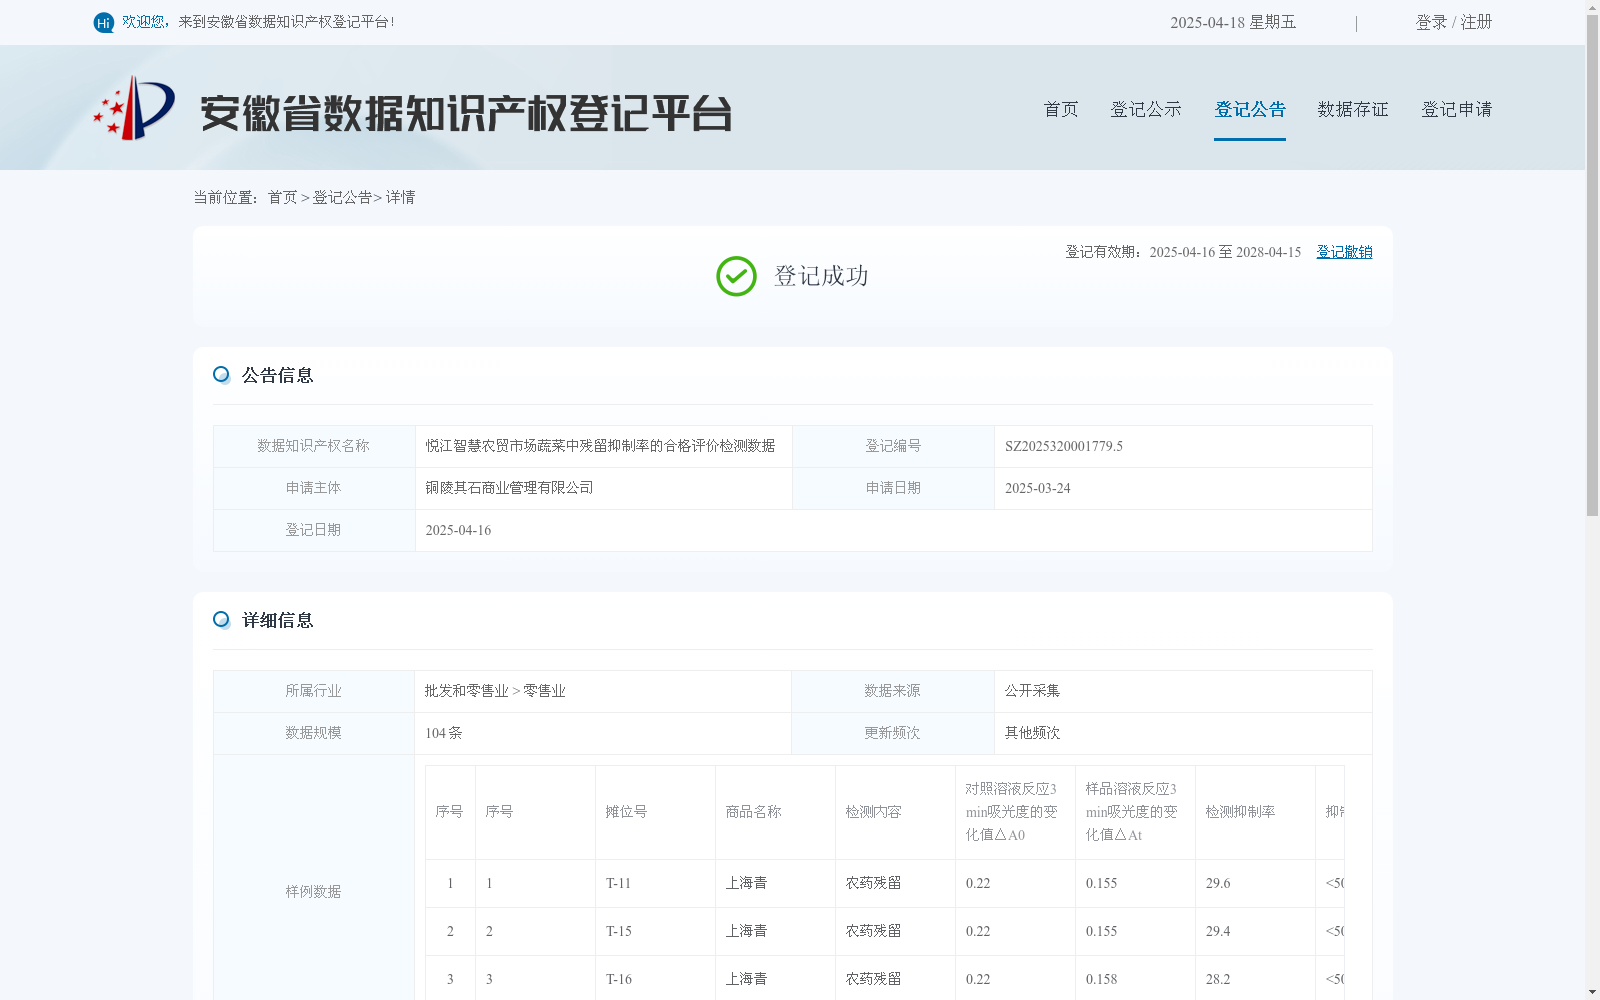This screenshot has height=1000, width=1600.
Task: Click the applicant 铜陵其石商业管理有限公司
Action: click(509, 488)
